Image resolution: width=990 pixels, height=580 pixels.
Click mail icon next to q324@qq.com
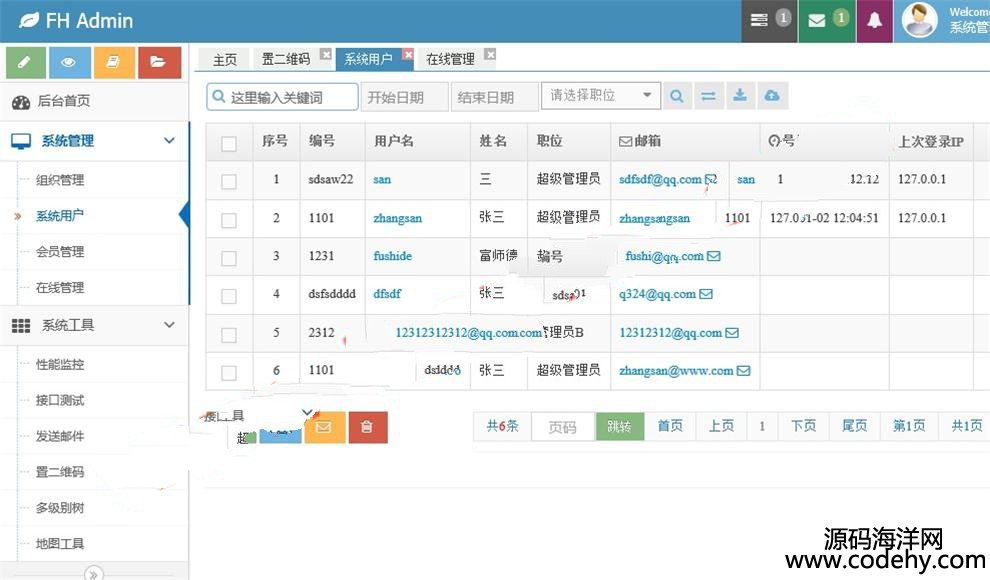(707, 294)
